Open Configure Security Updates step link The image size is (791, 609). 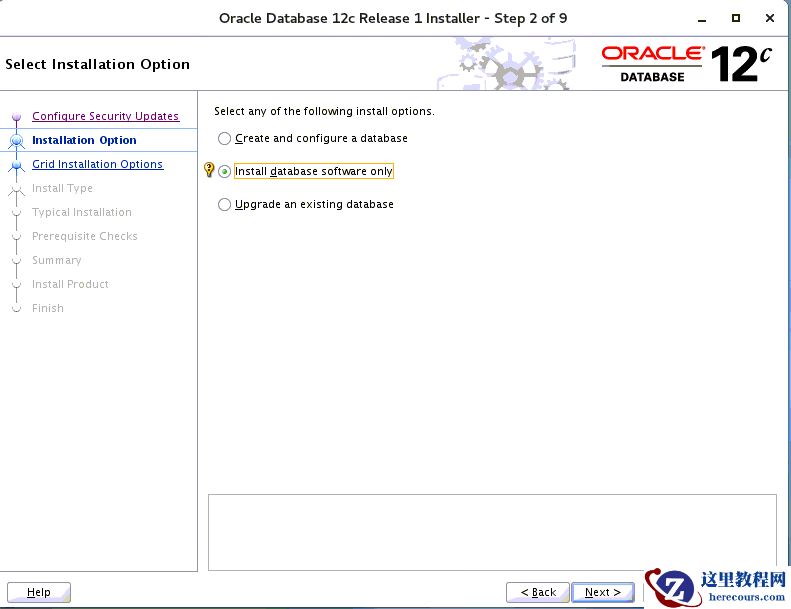105,116
